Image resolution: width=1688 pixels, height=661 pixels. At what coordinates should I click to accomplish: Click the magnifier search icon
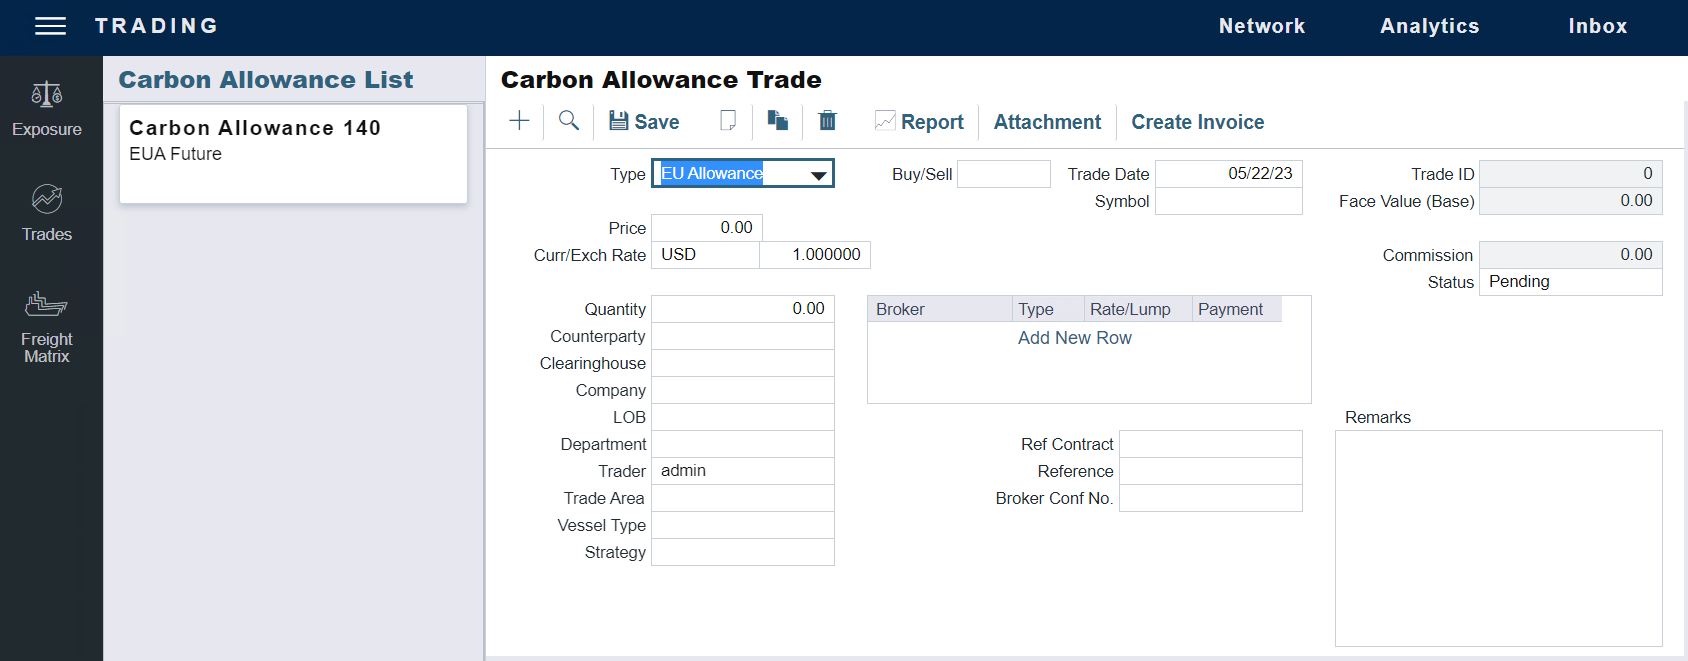569,121
